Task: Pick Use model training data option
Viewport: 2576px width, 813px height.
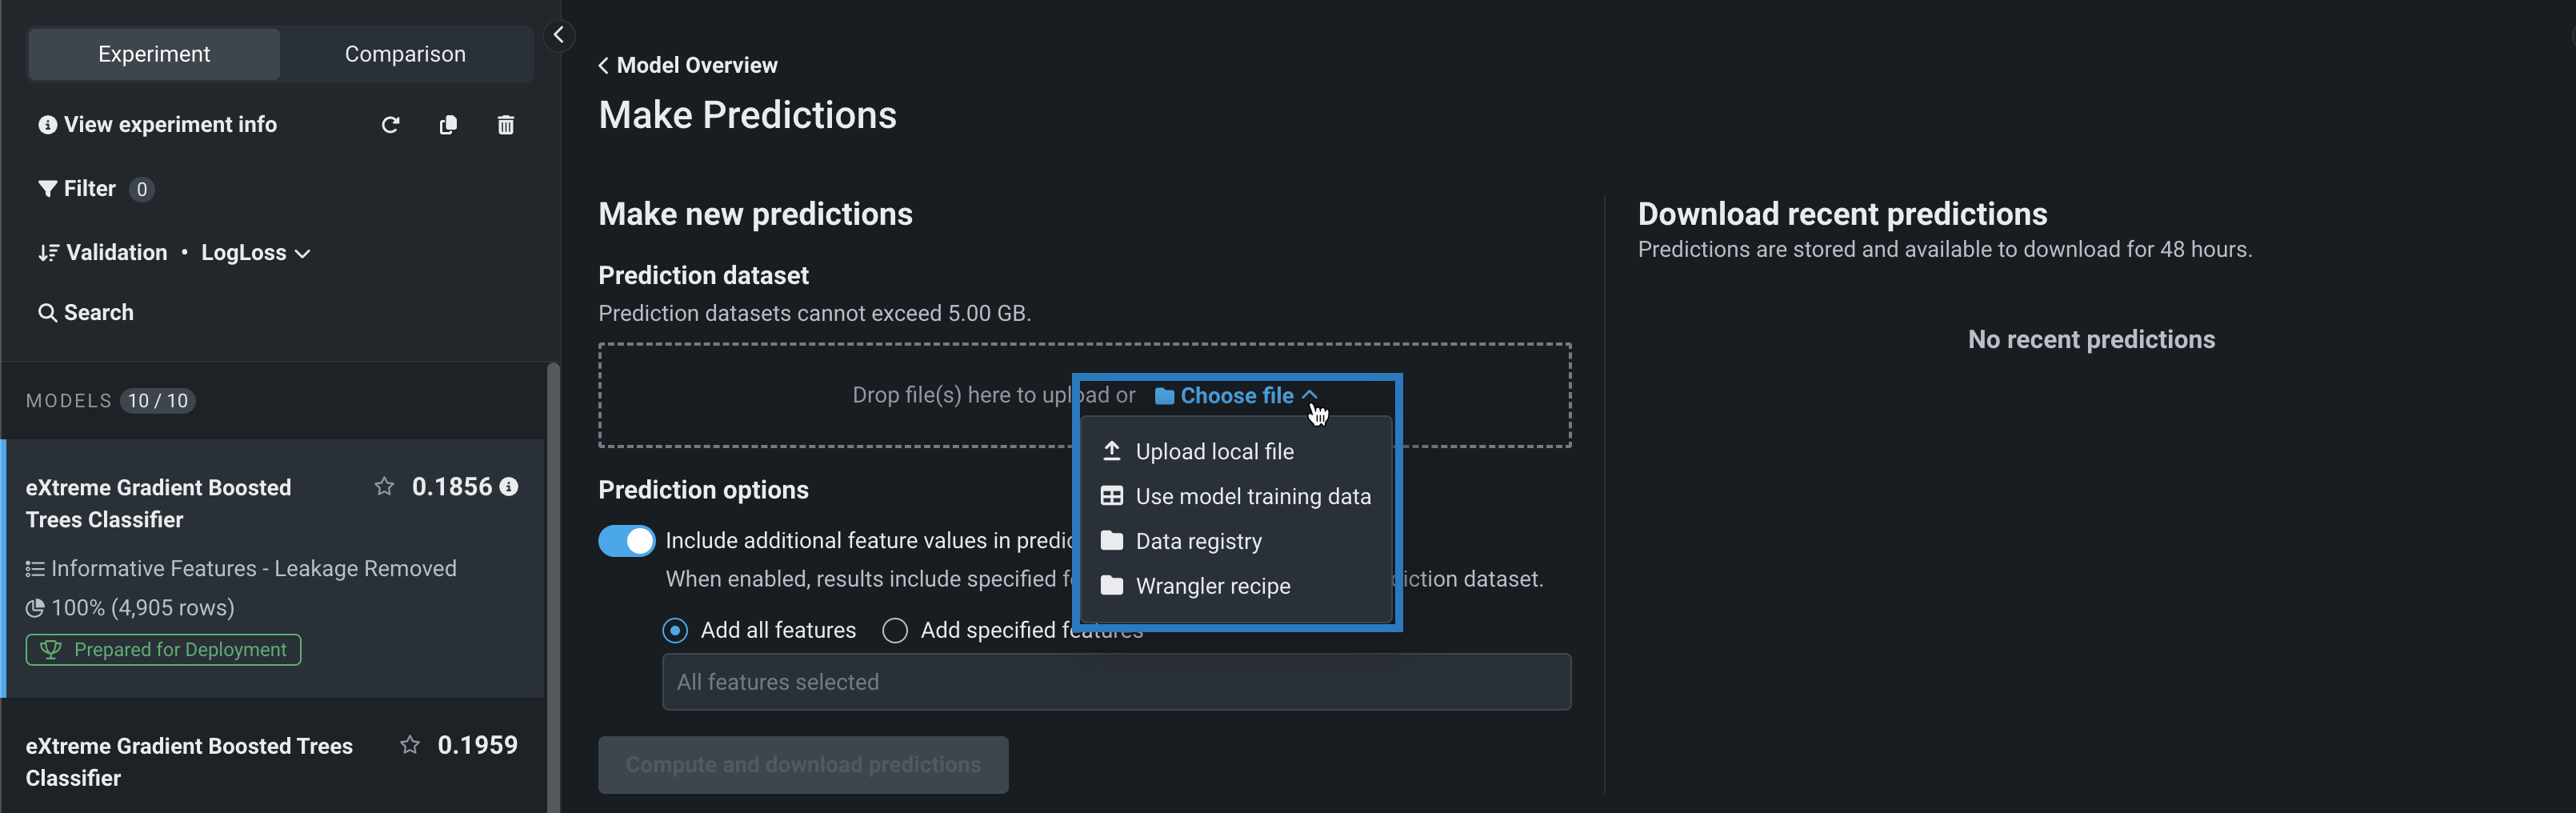Action: (1252, 497)
